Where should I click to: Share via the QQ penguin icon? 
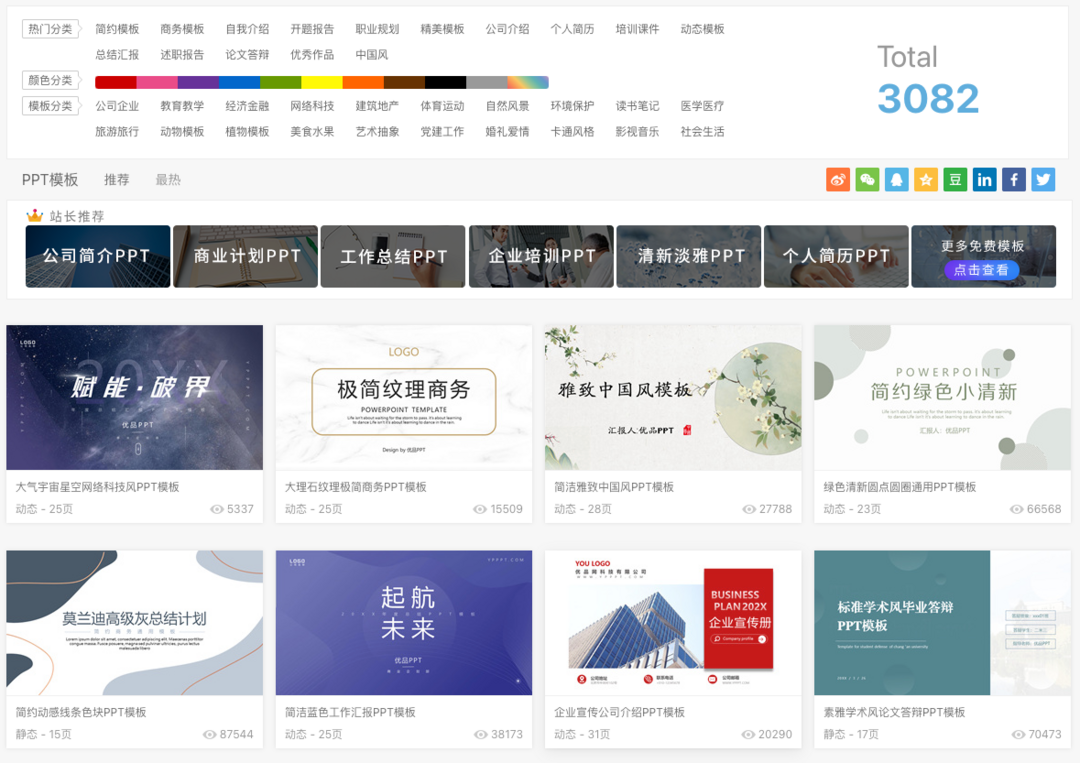[x=897, y=179]
